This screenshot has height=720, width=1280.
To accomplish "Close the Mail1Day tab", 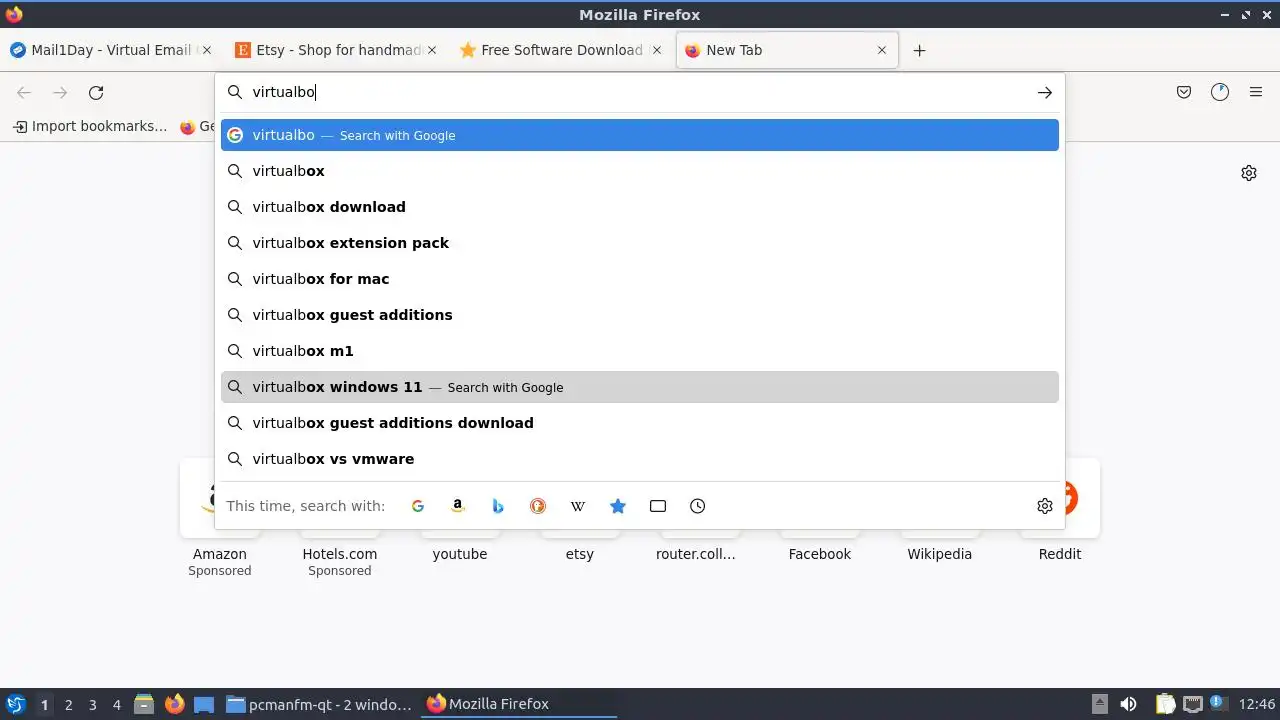I will tap(207, 50).
